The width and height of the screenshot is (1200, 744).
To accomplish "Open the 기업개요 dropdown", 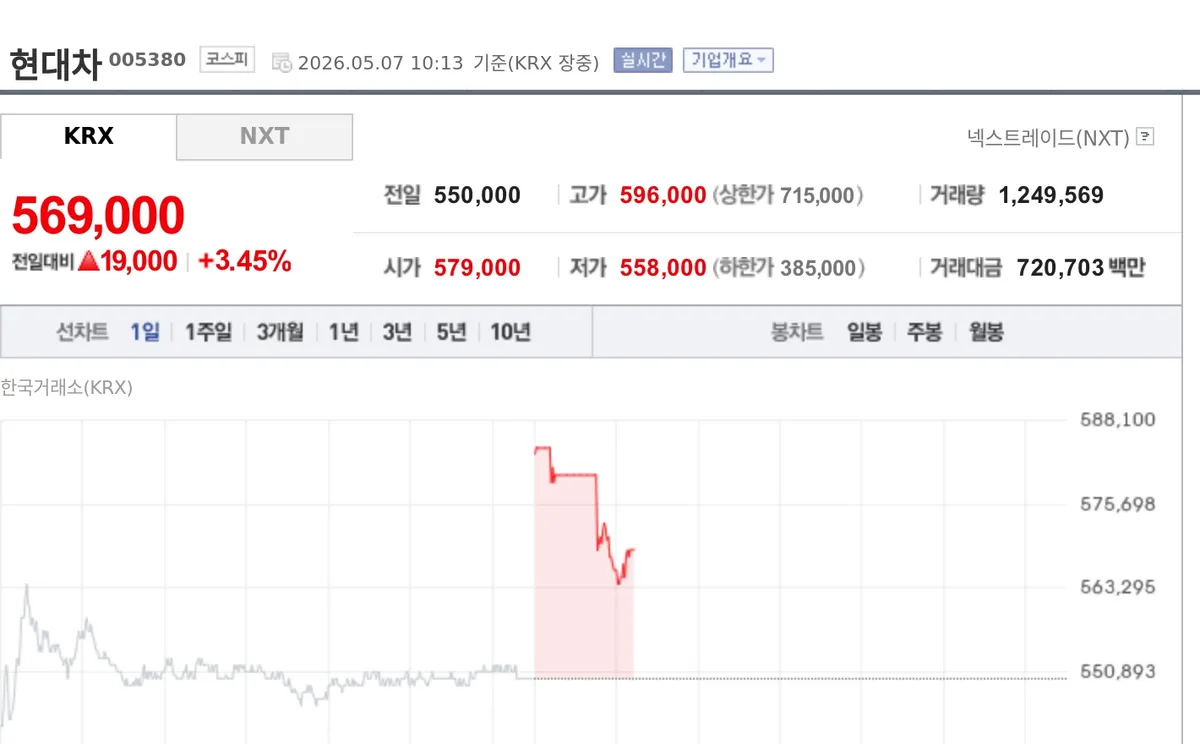I will point(728,60).
